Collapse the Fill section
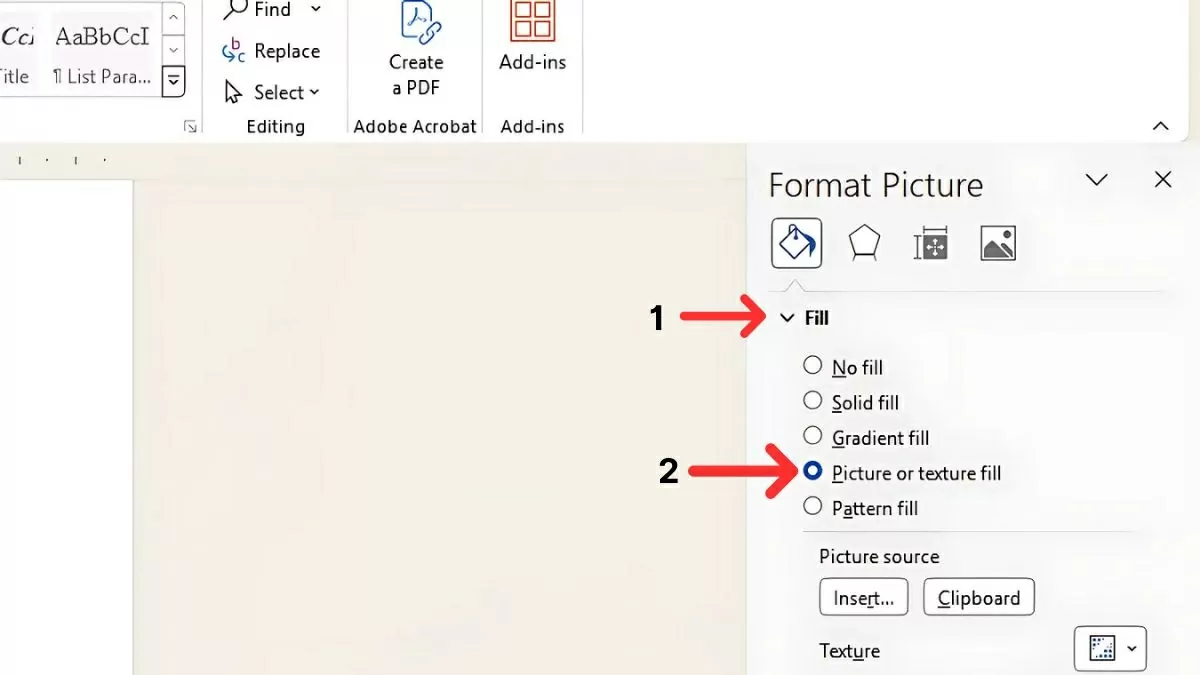The height and width of the screenshot is (675, 1200). [x=787, y=317]
